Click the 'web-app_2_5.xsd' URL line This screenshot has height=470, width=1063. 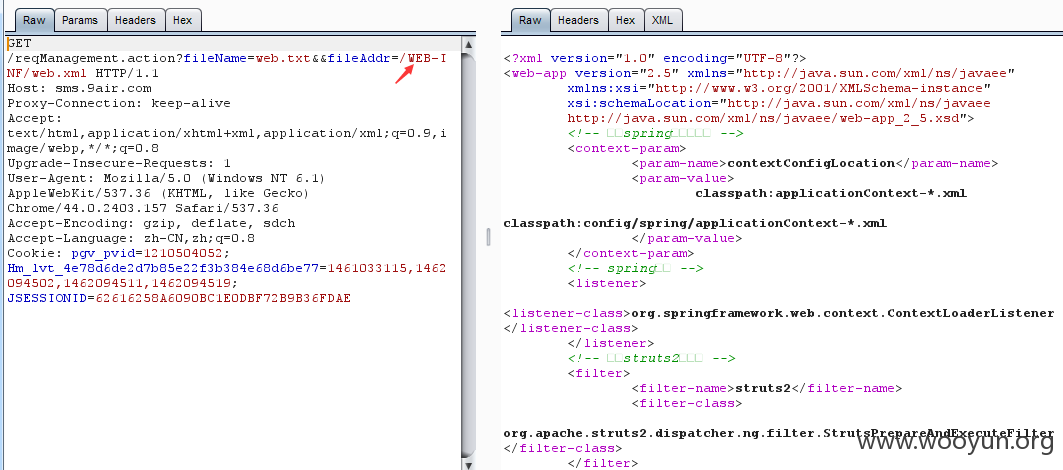tap(771, 118)
